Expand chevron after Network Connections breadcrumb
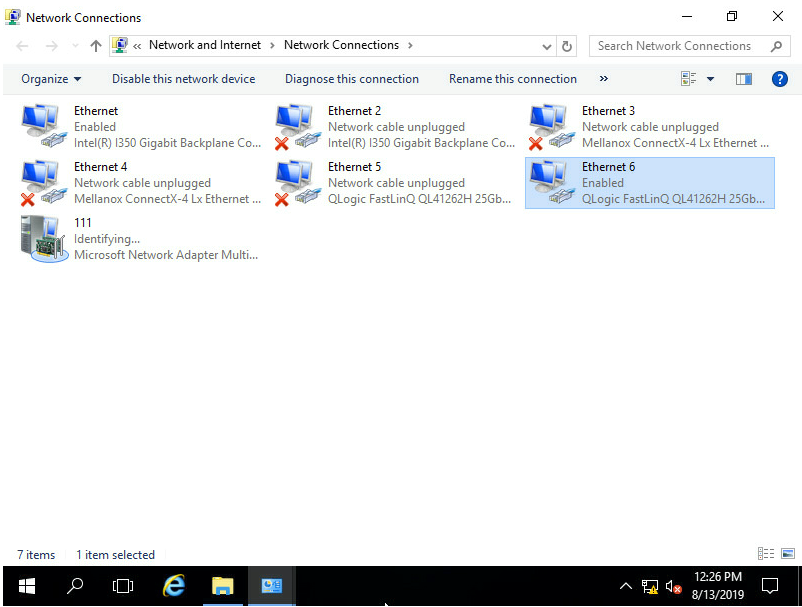 pos(410,46)
